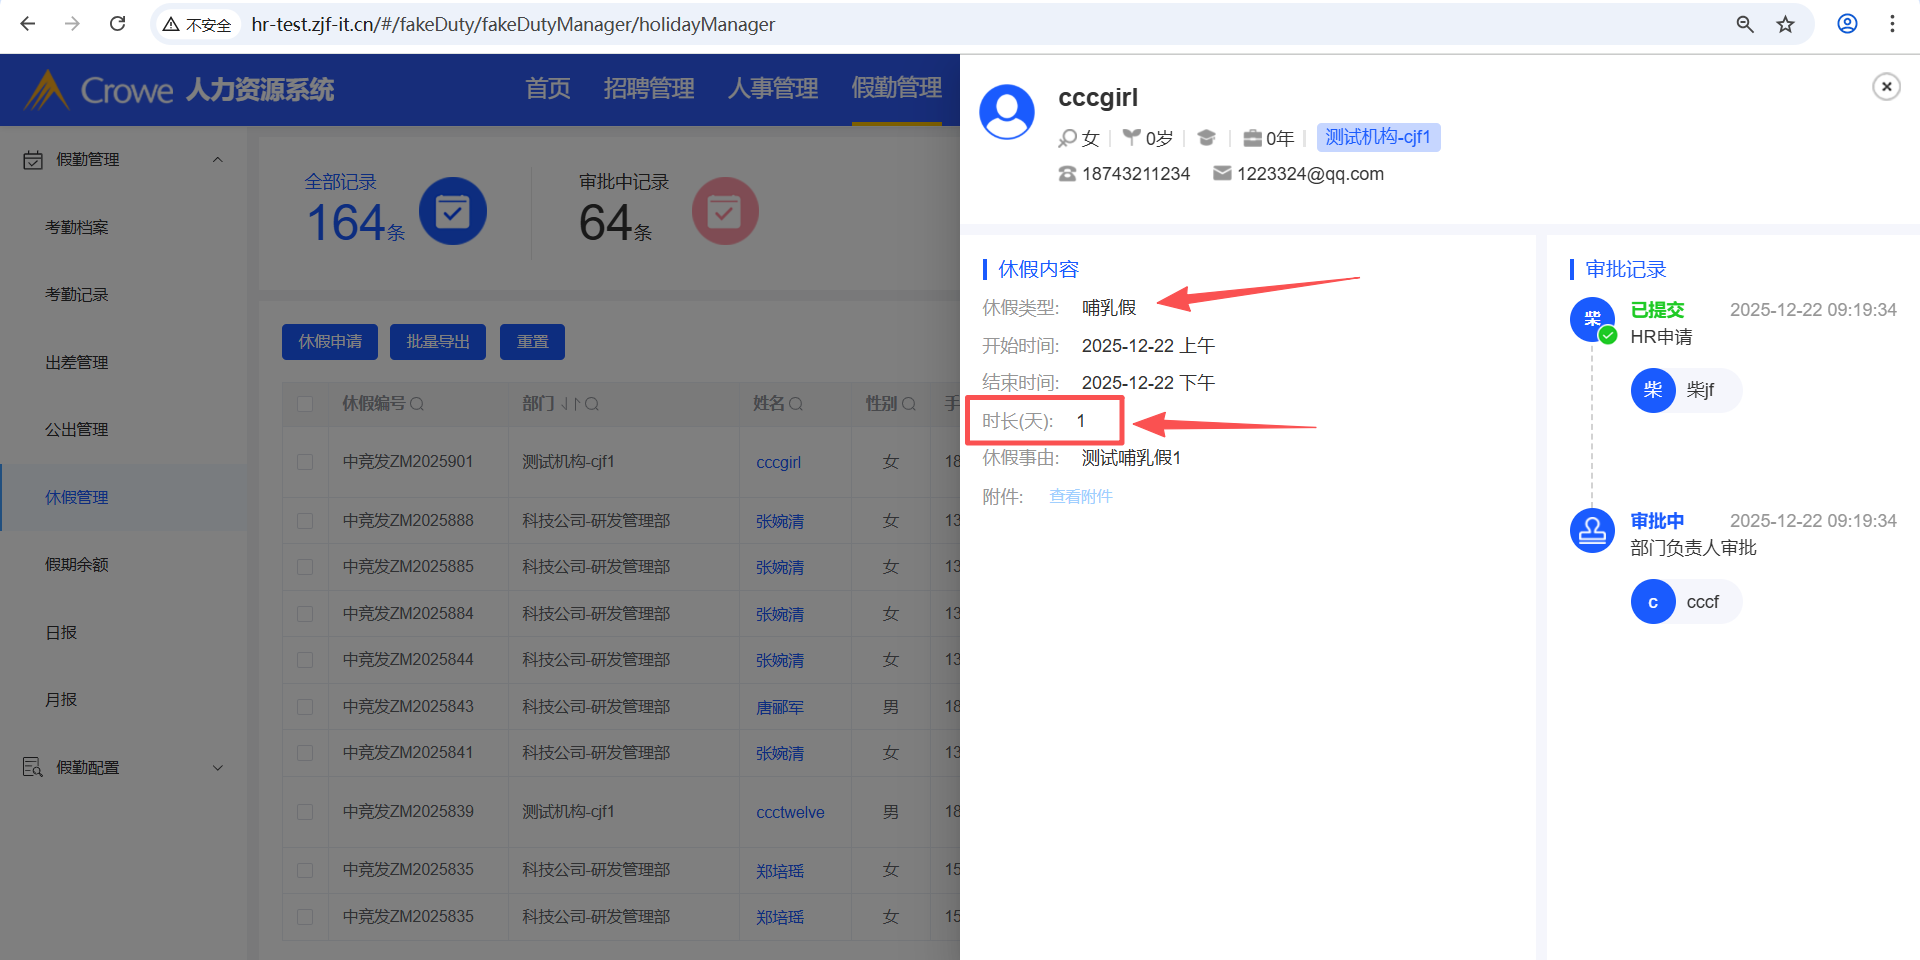Click the envelope icon before the email address
The width and height of the screenshot is (1920, 960).
coord(1222,174)
